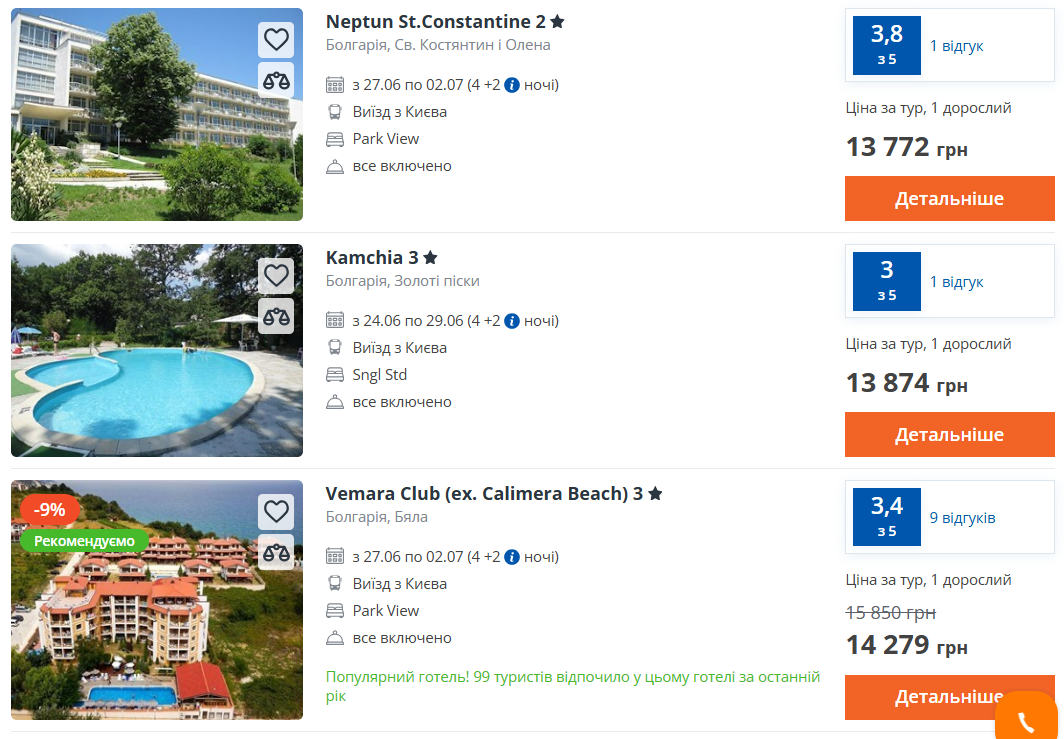
Task: Open the nights info tooltip on Vemara dates
Action: pyautogui.click(x=511, y=556)
